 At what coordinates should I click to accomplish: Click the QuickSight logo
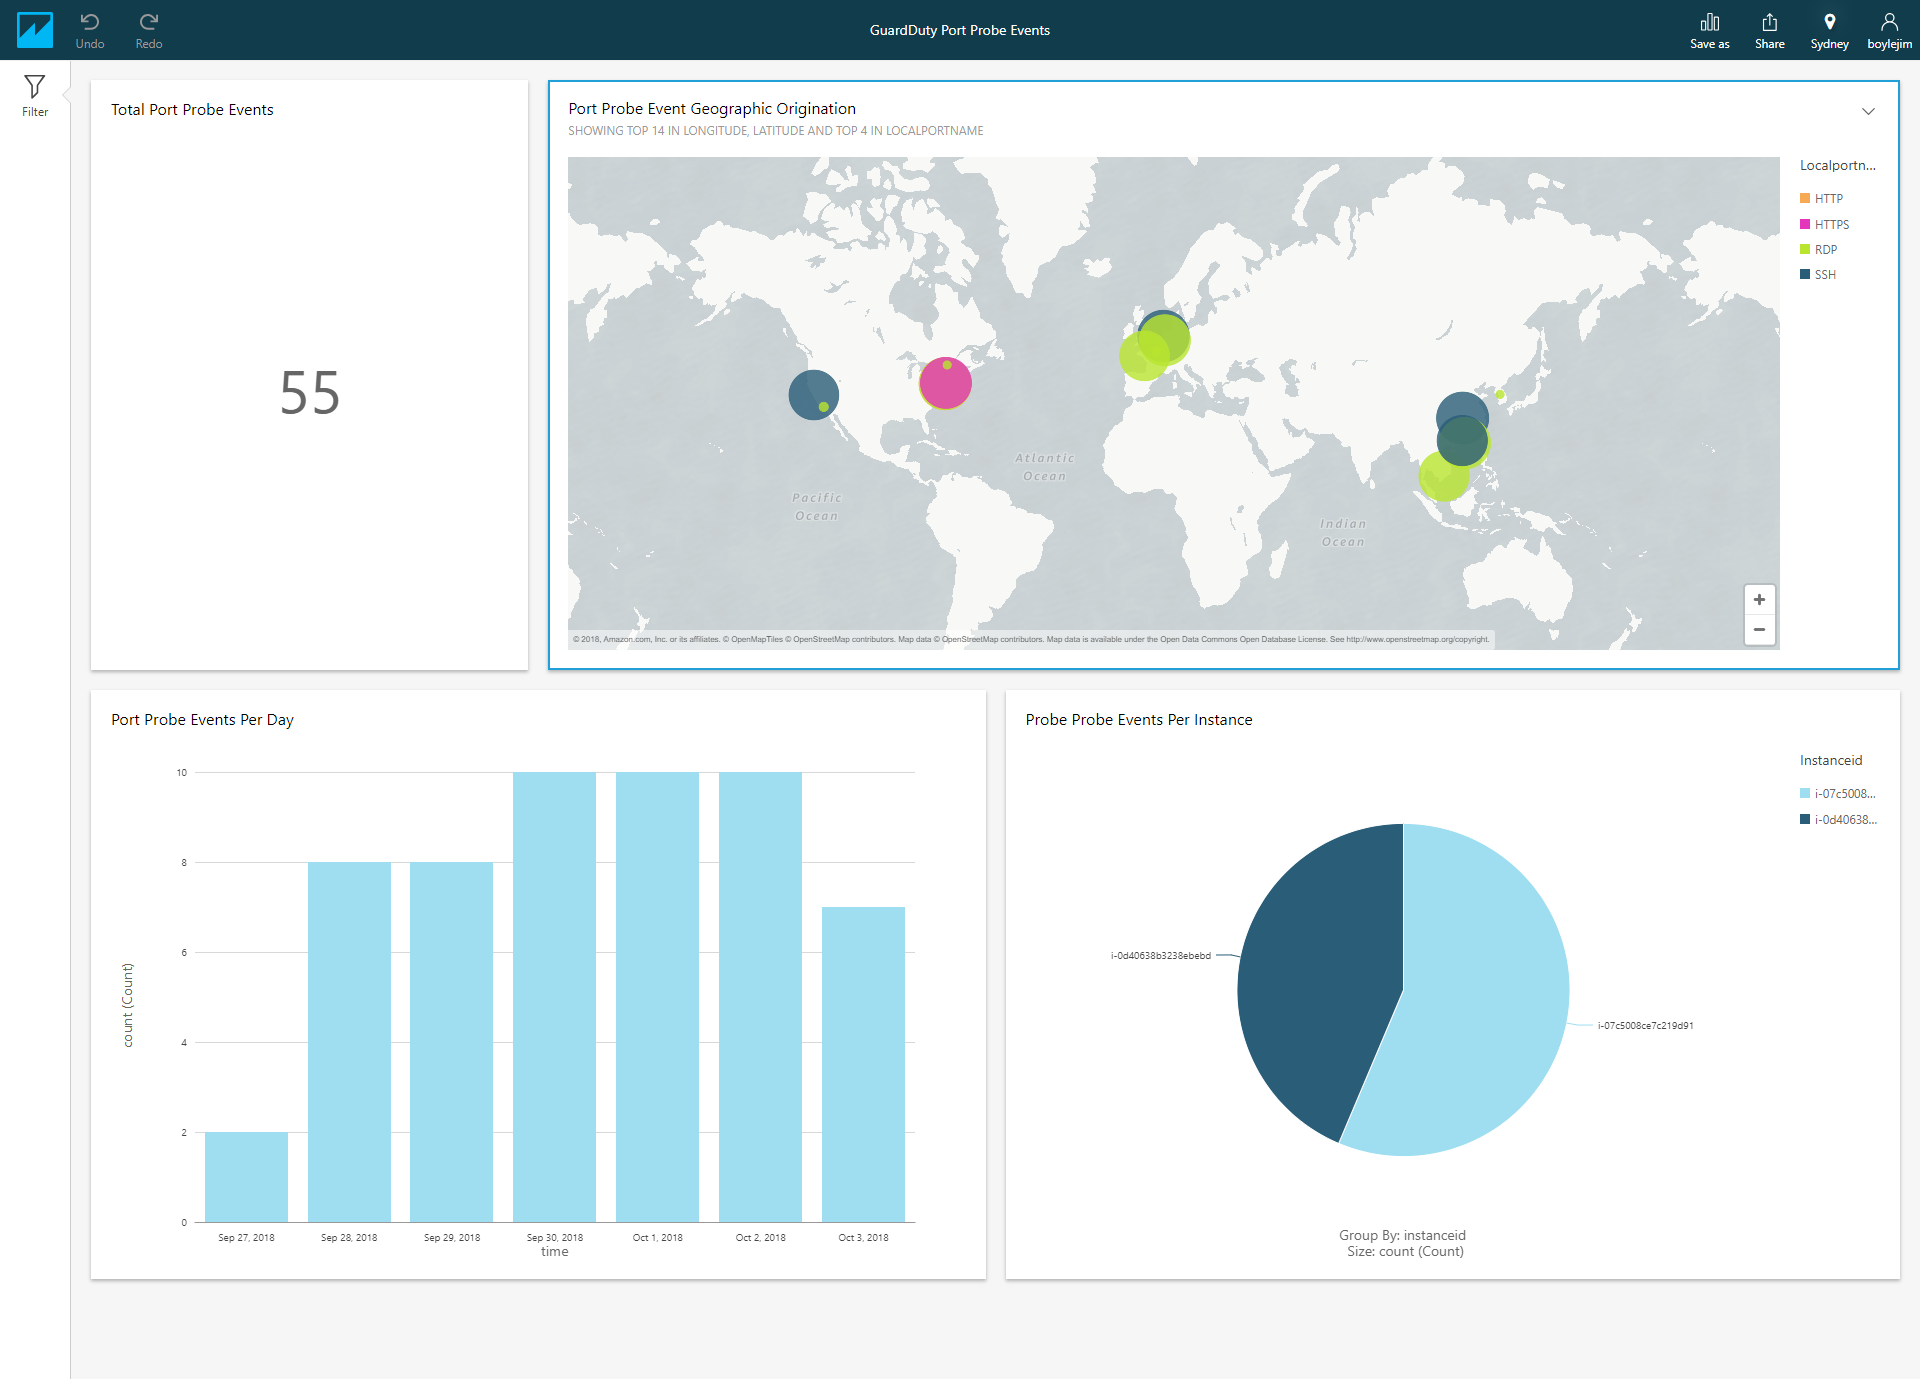[36, 30]
